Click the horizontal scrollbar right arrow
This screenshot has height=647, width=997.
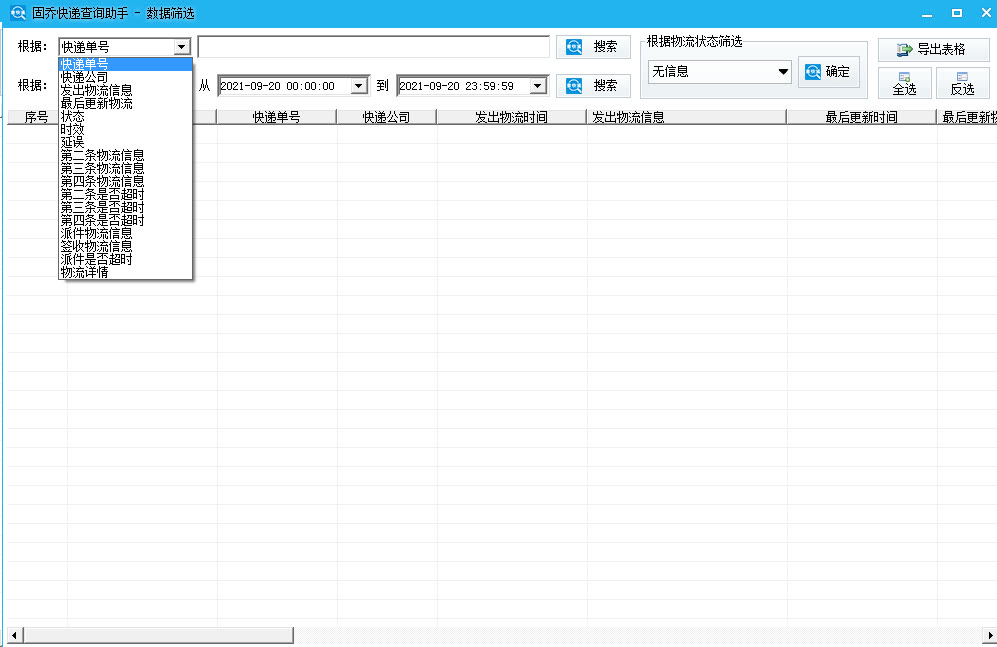[989, 635]
